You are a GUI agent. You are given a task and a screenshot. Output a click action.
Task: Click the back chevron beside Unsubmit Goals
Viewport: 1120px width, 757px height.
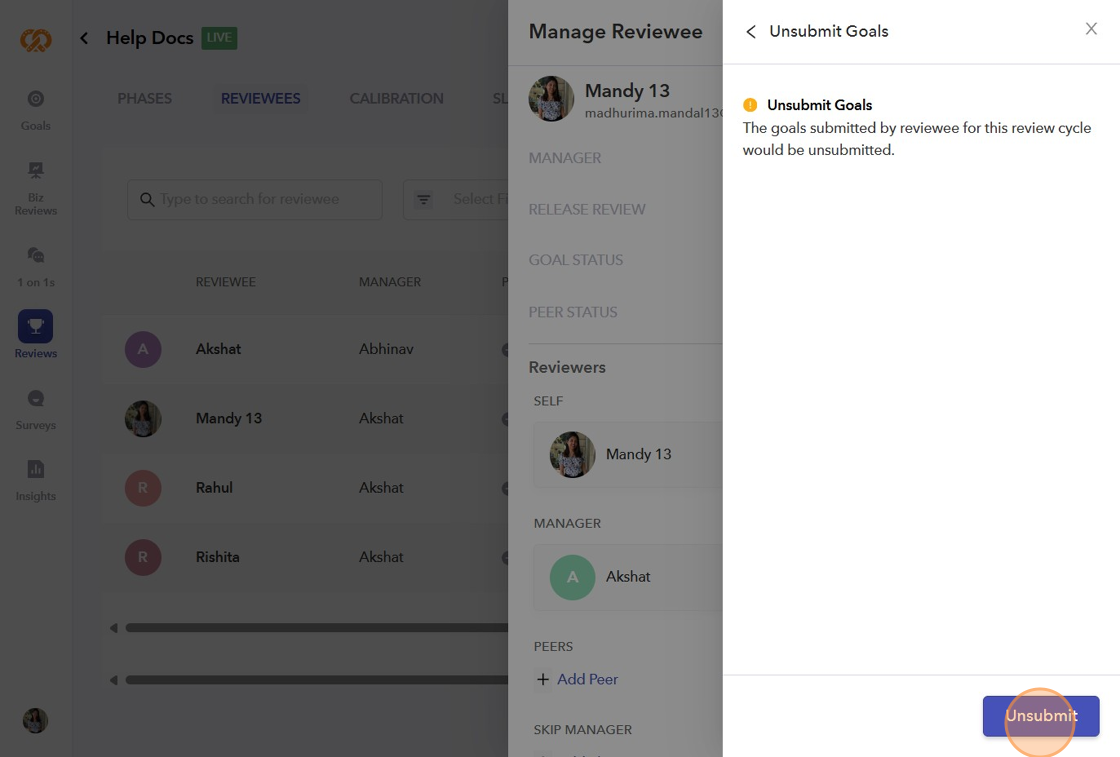(750, 31)
